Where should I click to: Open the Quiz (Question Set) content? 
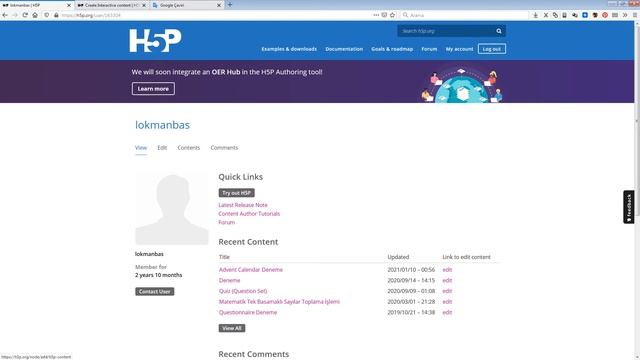(x=243, y=291)
